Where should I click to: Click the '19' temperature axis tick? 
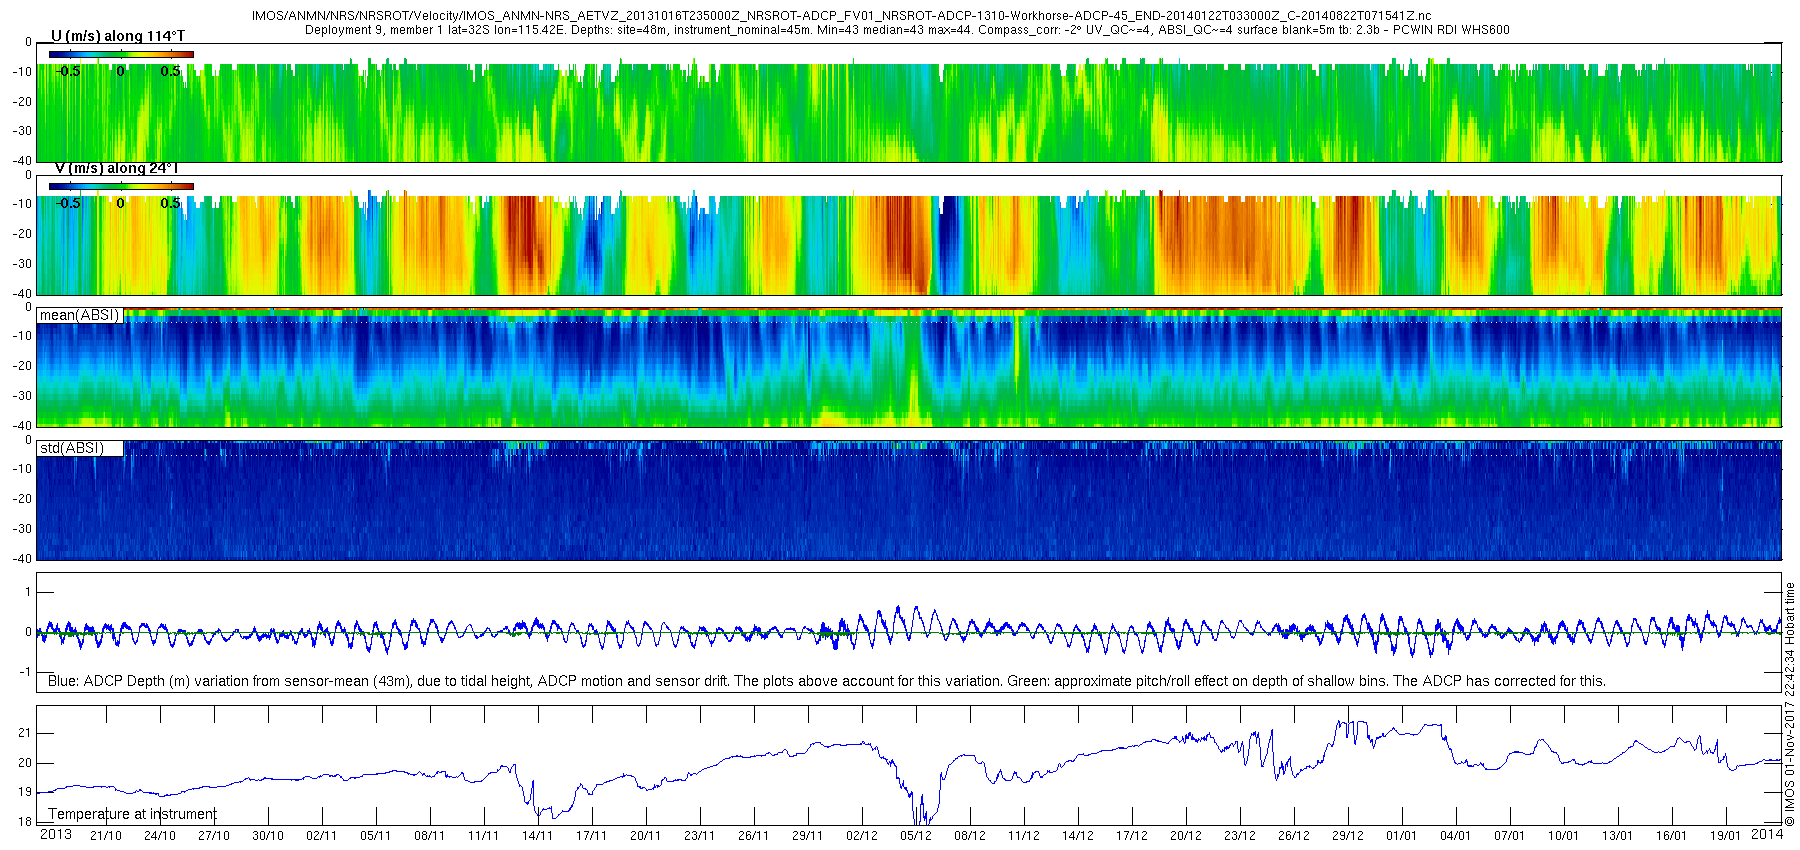click(x=25, y=792)
